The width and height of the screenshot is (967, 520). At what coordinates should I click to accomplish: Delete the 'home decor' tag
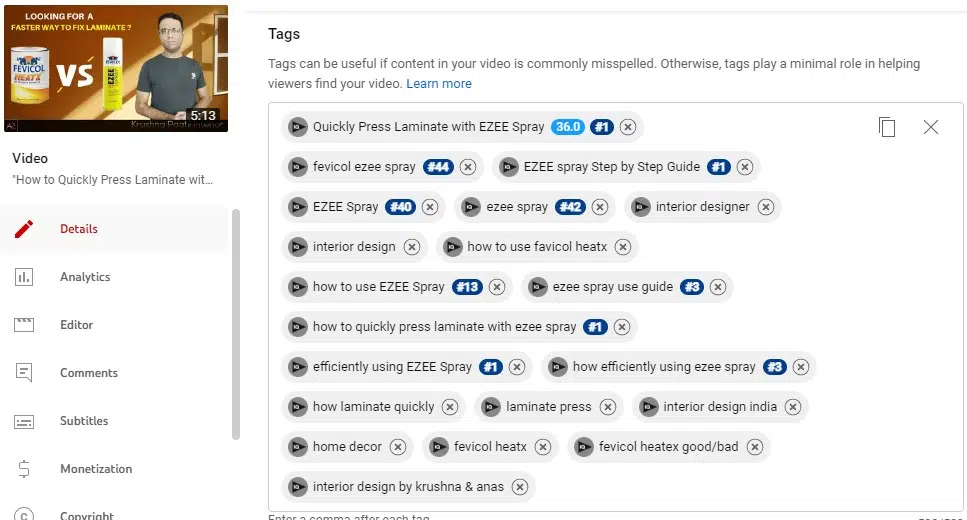(398, 447)
